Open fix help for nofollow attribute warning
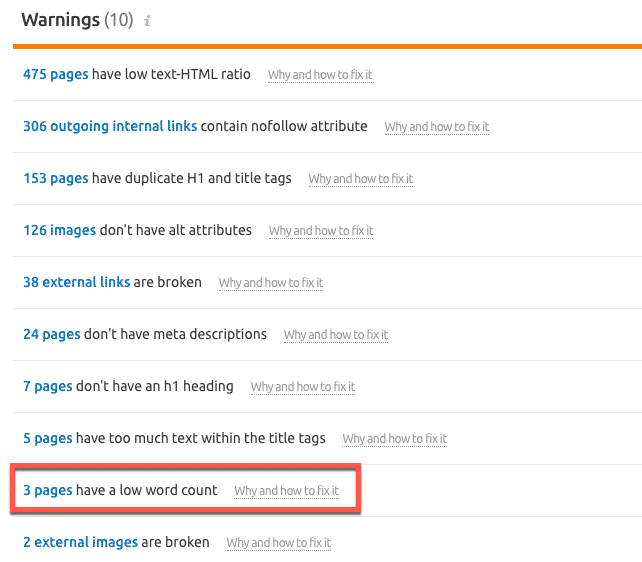642x562 pixels. pos(436,127)
